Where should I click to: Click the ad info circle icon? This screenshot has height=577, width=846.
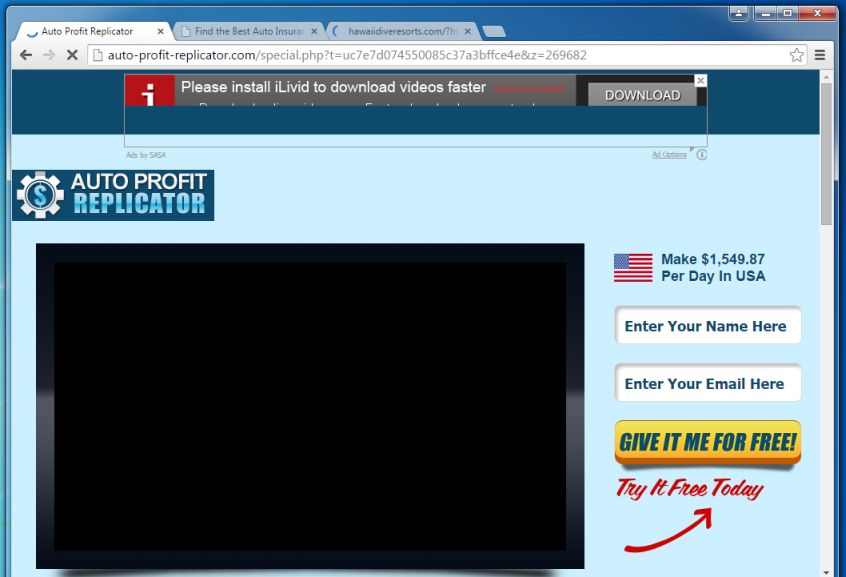701,155
